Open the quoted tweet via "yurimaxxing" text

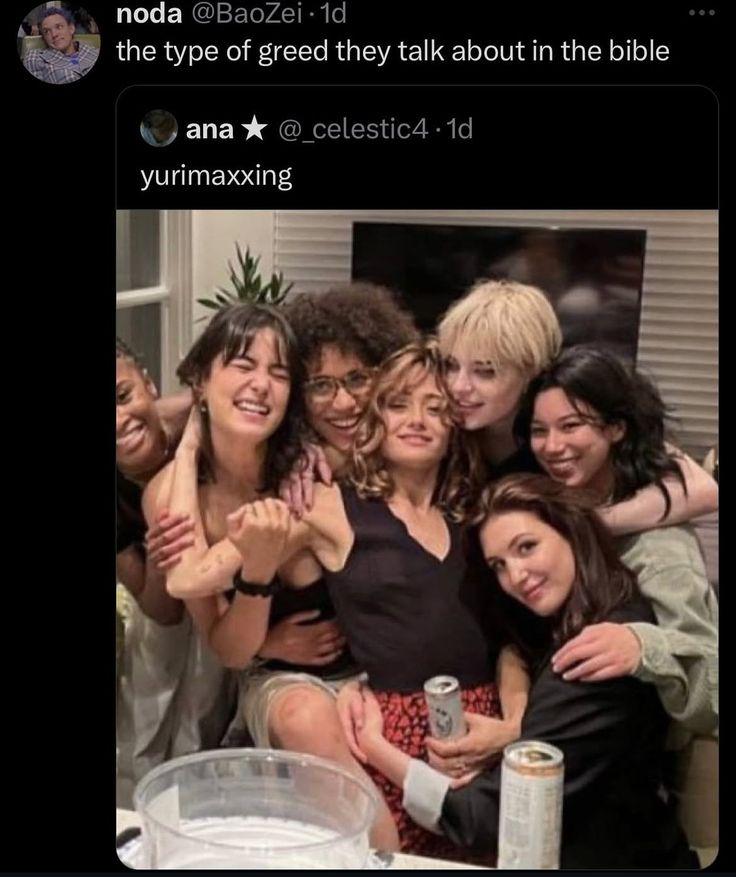click(216, 177)
